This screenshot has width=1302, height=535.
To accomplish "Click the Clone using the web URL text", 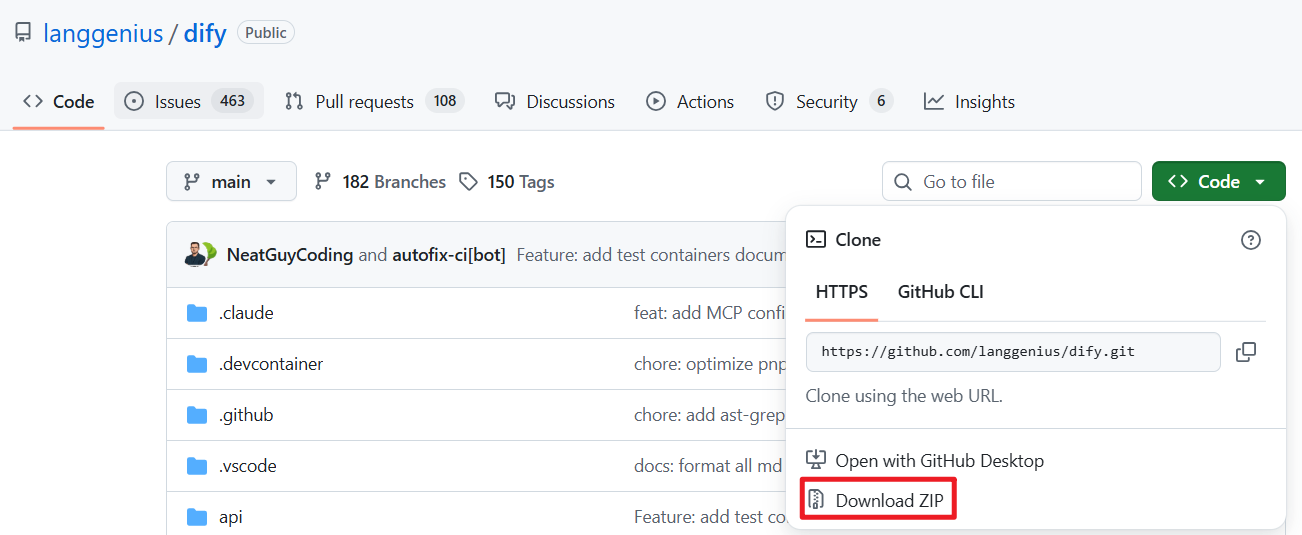I will pyautogui.click(x=904, y=396).
